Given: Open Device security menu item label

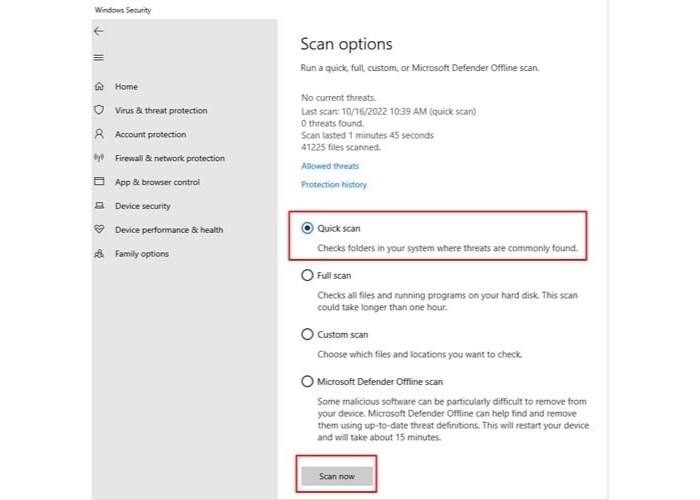Looking at the screenshot, I should 143,206.
